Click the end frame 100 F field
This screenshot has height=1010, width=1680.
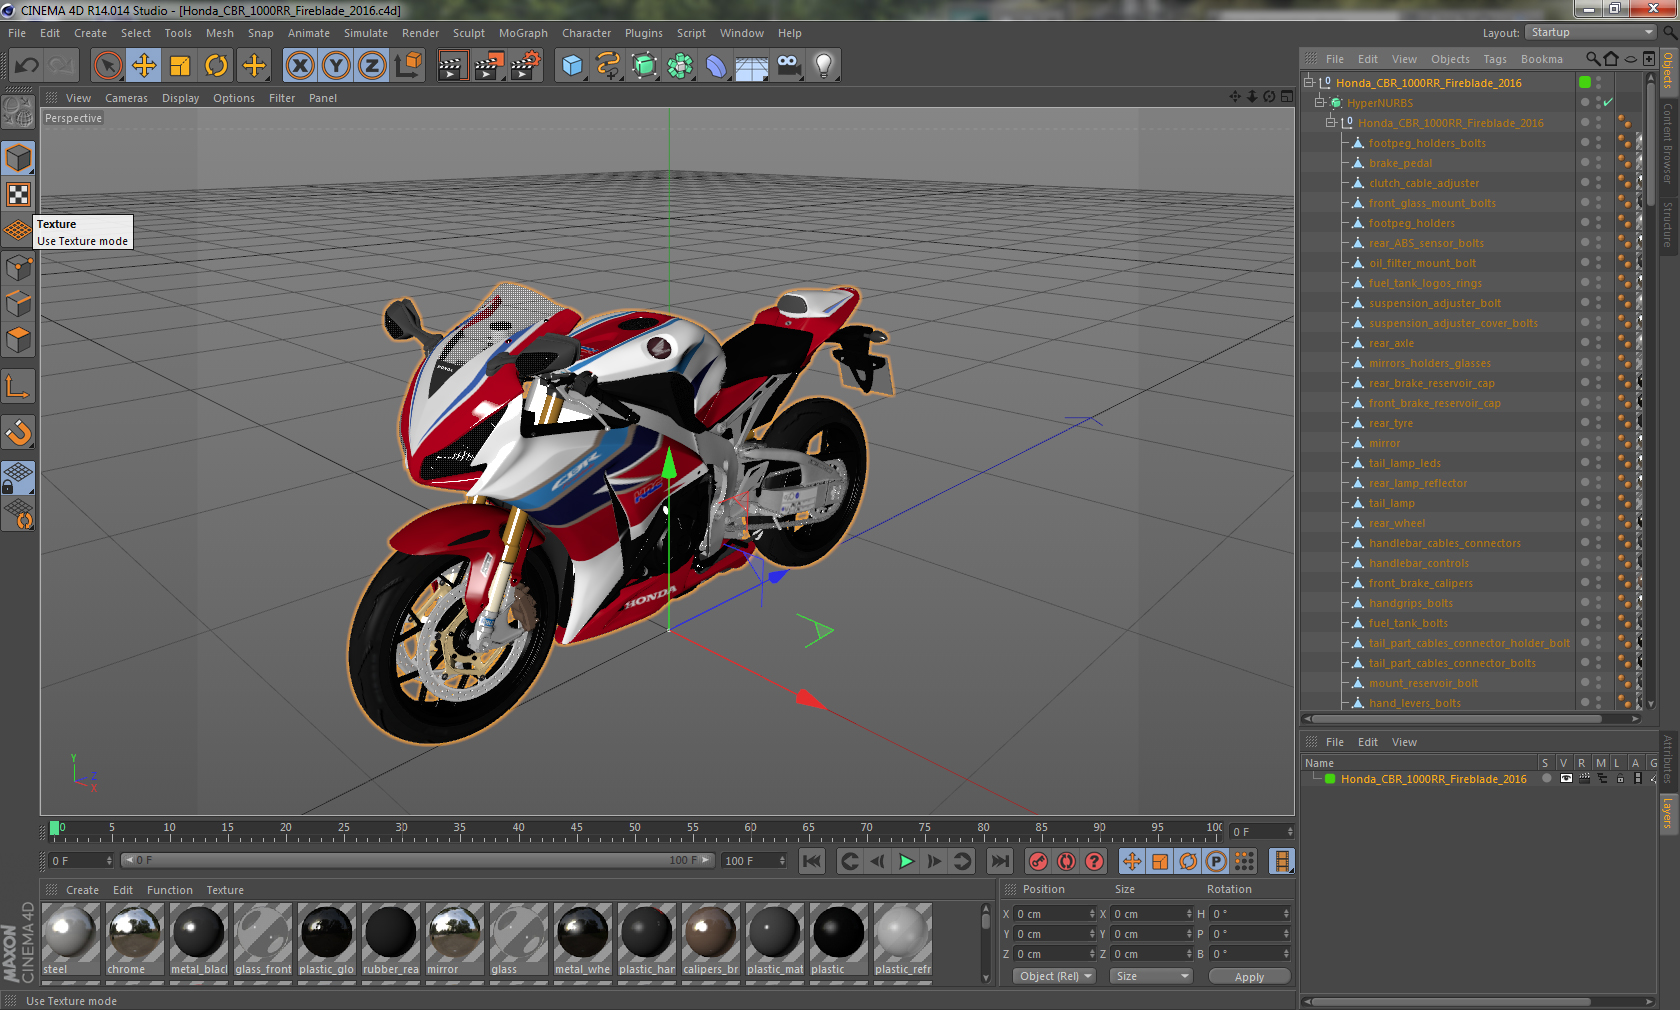[754, 861]
